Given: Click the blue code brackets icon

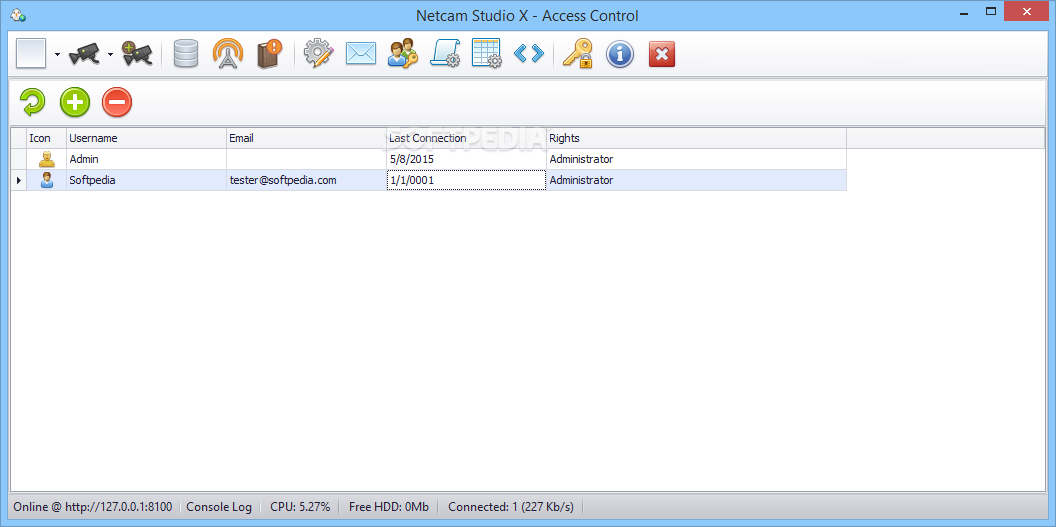Looking at the screenshot, I should point(529,53).
